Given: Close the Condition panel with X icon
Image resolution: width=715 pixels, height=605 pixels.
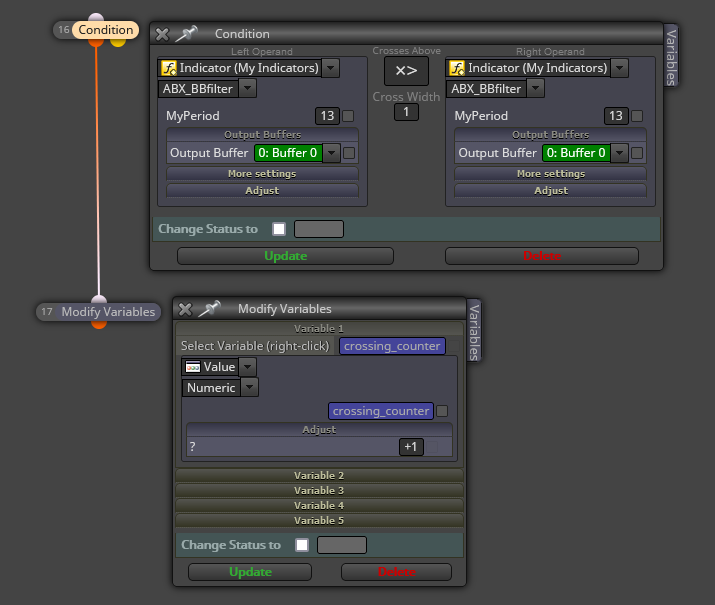Looking at the screenshot, I should pos(162,34).
